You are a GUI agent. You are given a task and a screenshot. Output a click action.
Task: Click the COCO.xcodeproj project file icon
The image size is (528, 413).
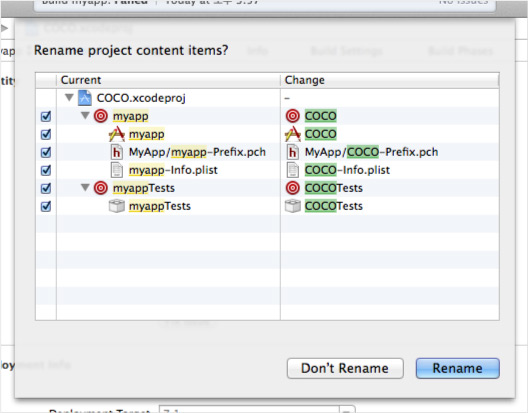[x=85, y=98]
